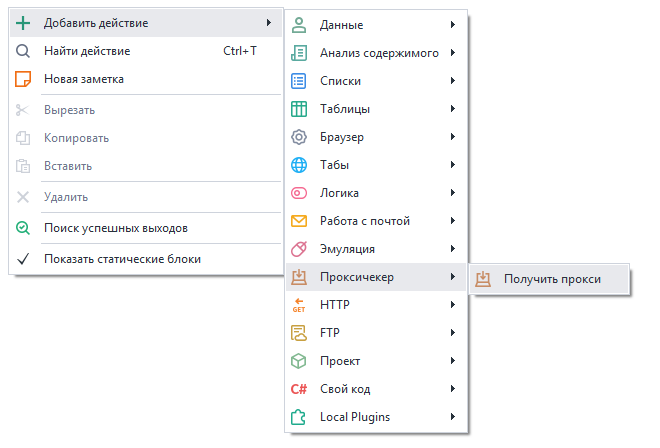The image size is (660, 448).
Task: Open the Проект menu entry
Action: [x=340, y=361]
